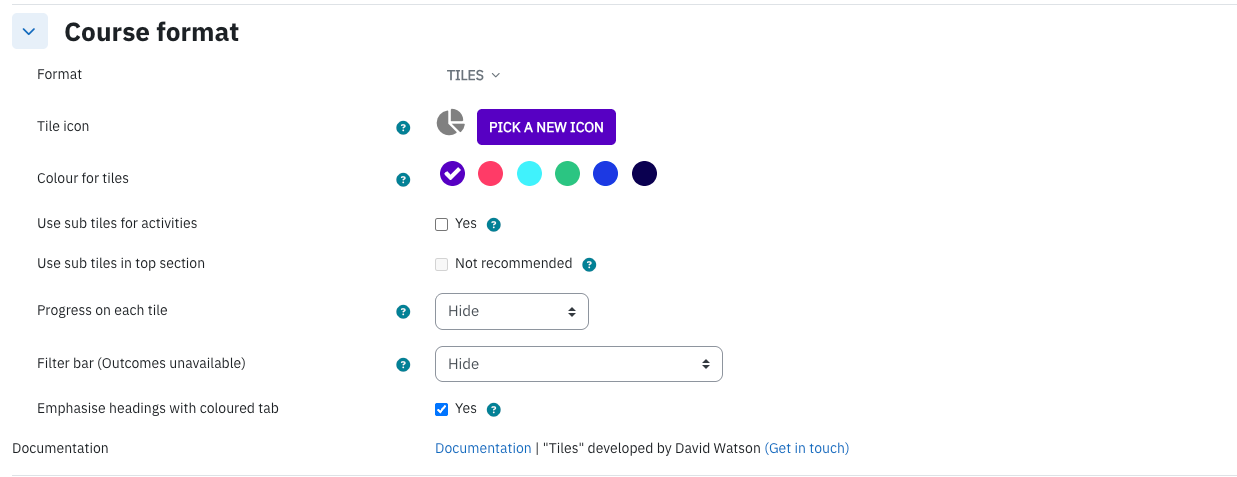This screenshot has width=1237, height=477.
Task: Click the Pick a New Icon button
Action: (x=546, y=127)
